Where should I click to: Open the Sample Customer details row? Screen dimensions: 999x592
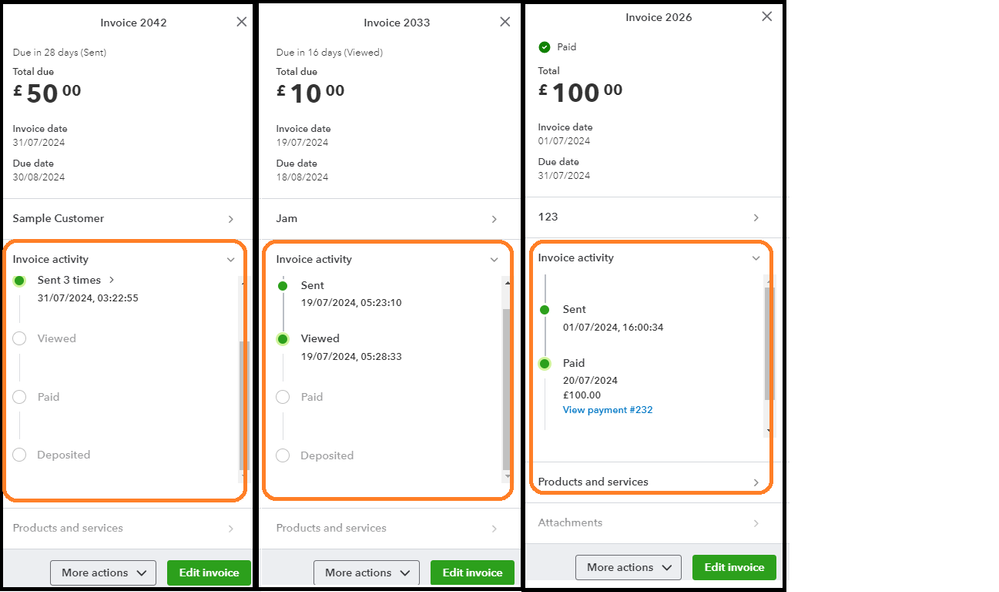click(x=125, y=219)
